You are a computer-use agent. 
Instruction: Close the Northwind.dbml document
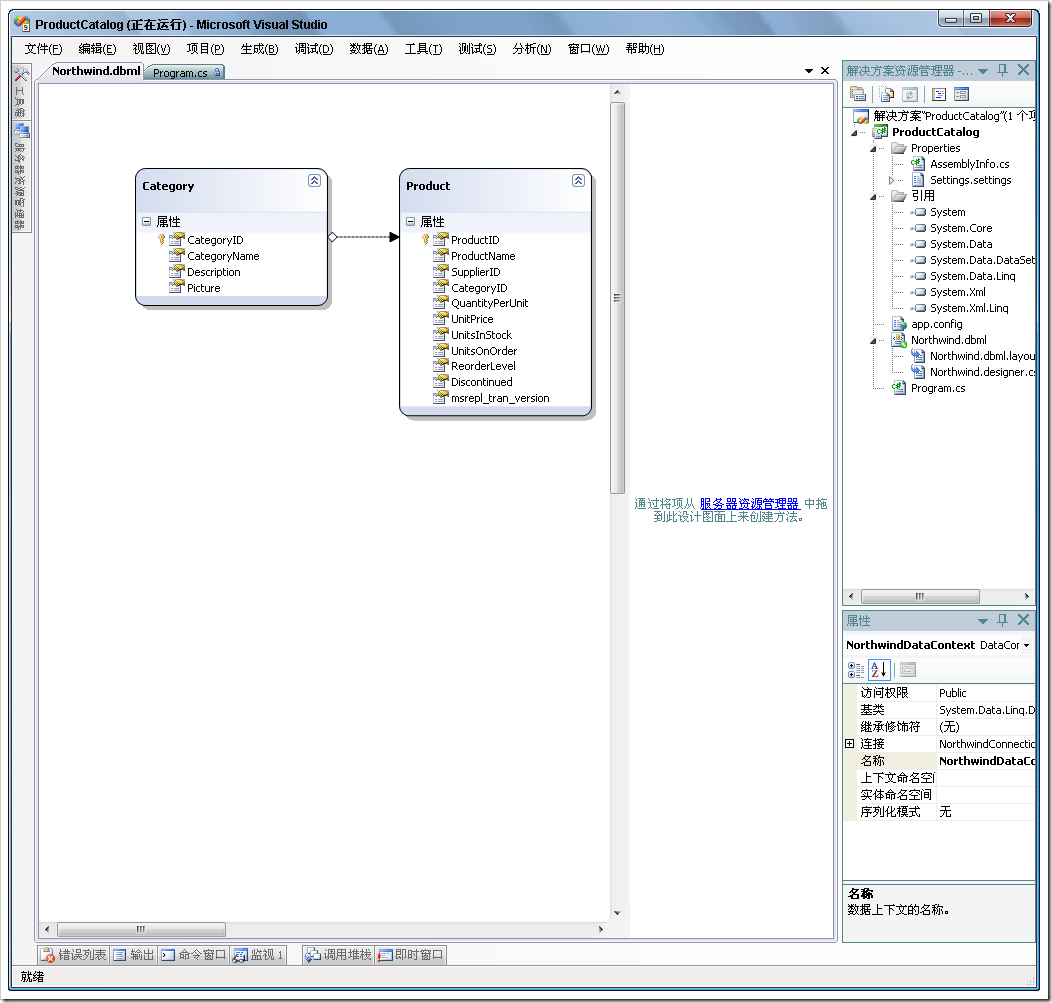click(x=825, y=70)
